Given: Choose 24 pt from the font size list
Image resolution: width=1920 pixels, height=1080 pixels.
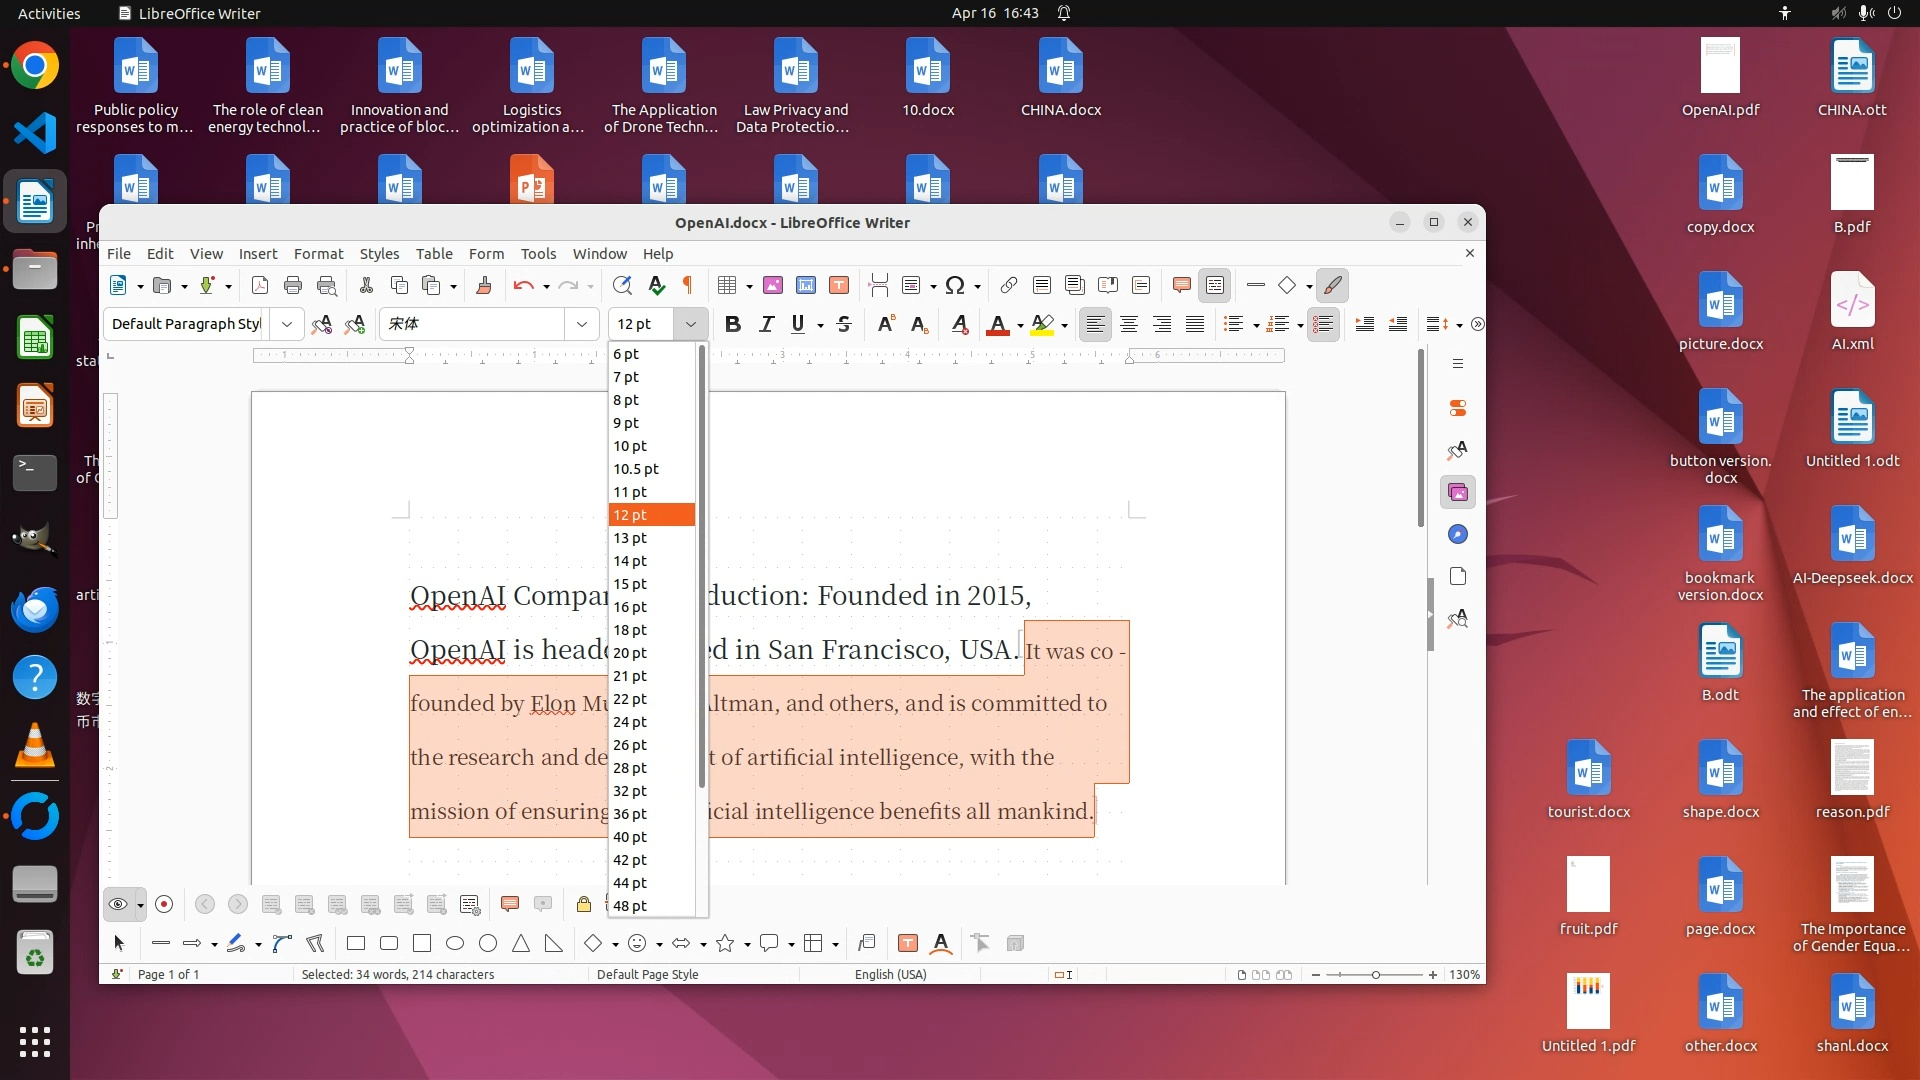Looking at the screenshot, I should coord(630,722).
